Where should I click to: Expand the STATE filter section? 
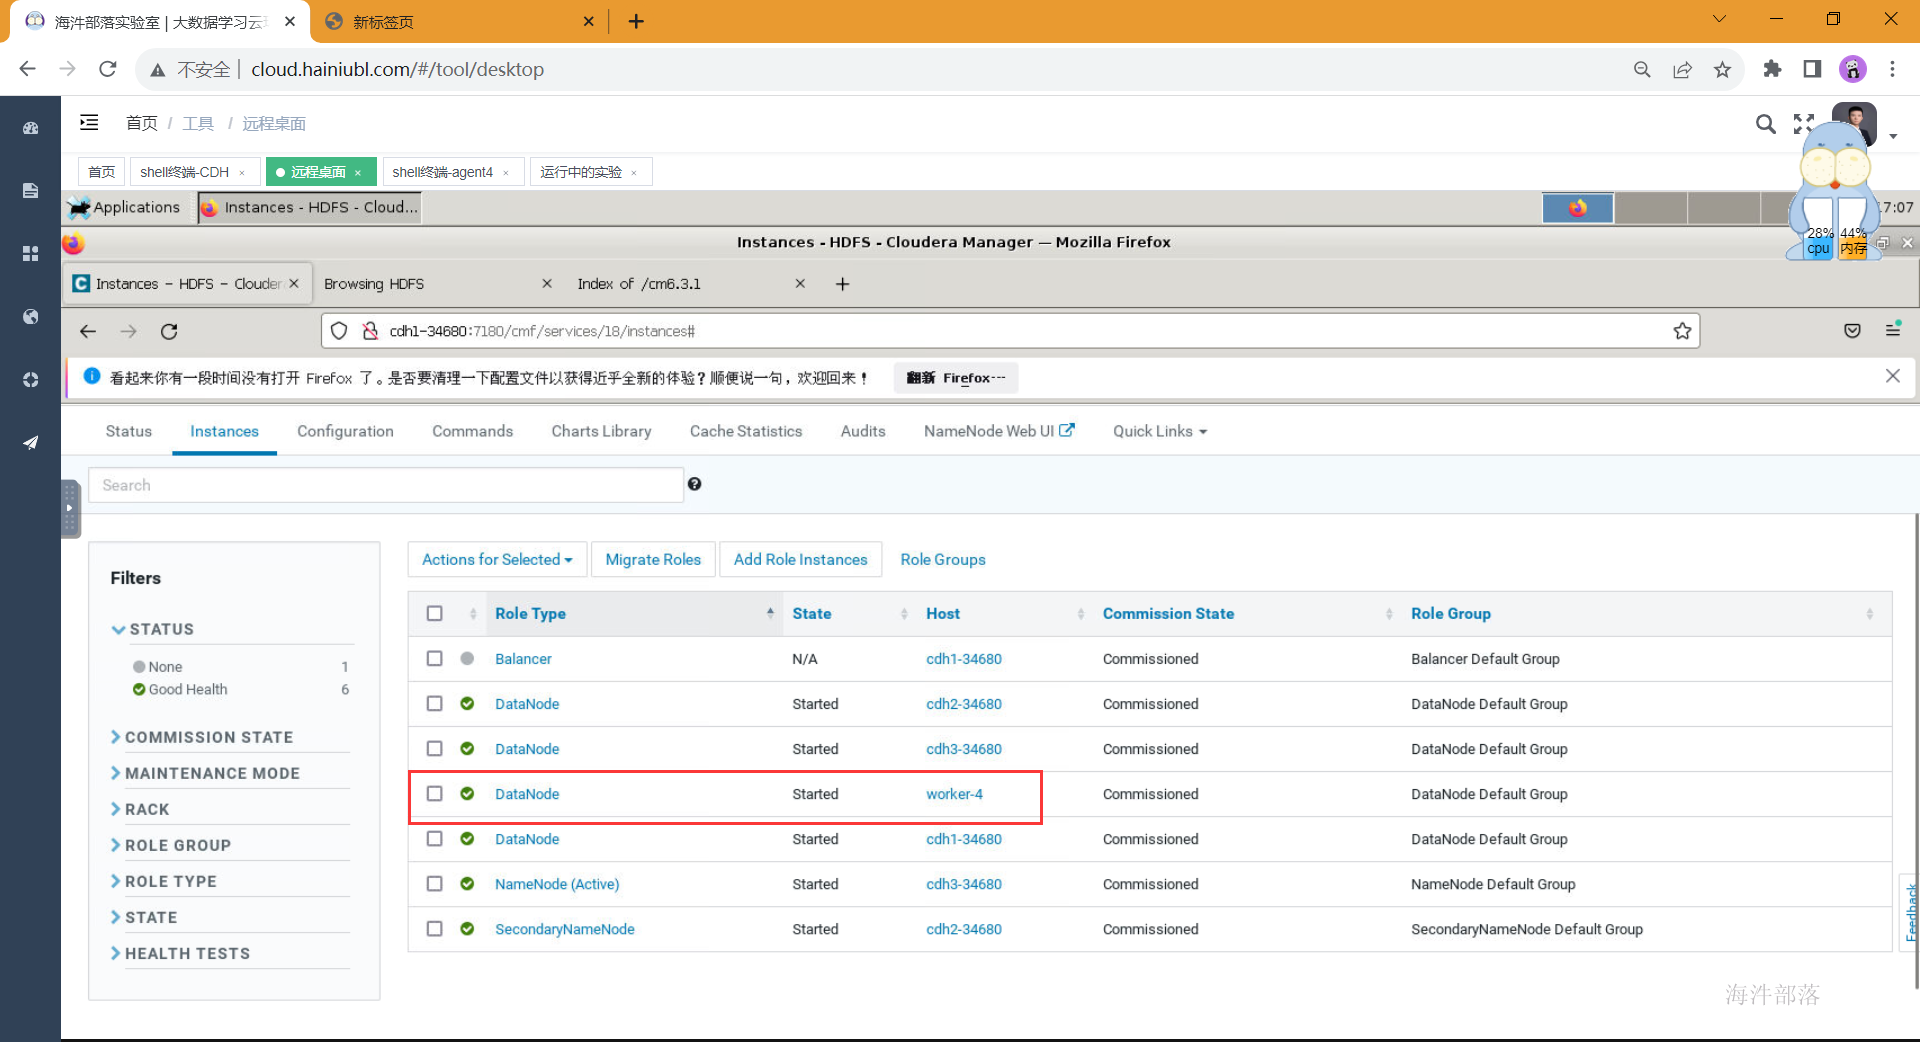[x=145, y=917]
